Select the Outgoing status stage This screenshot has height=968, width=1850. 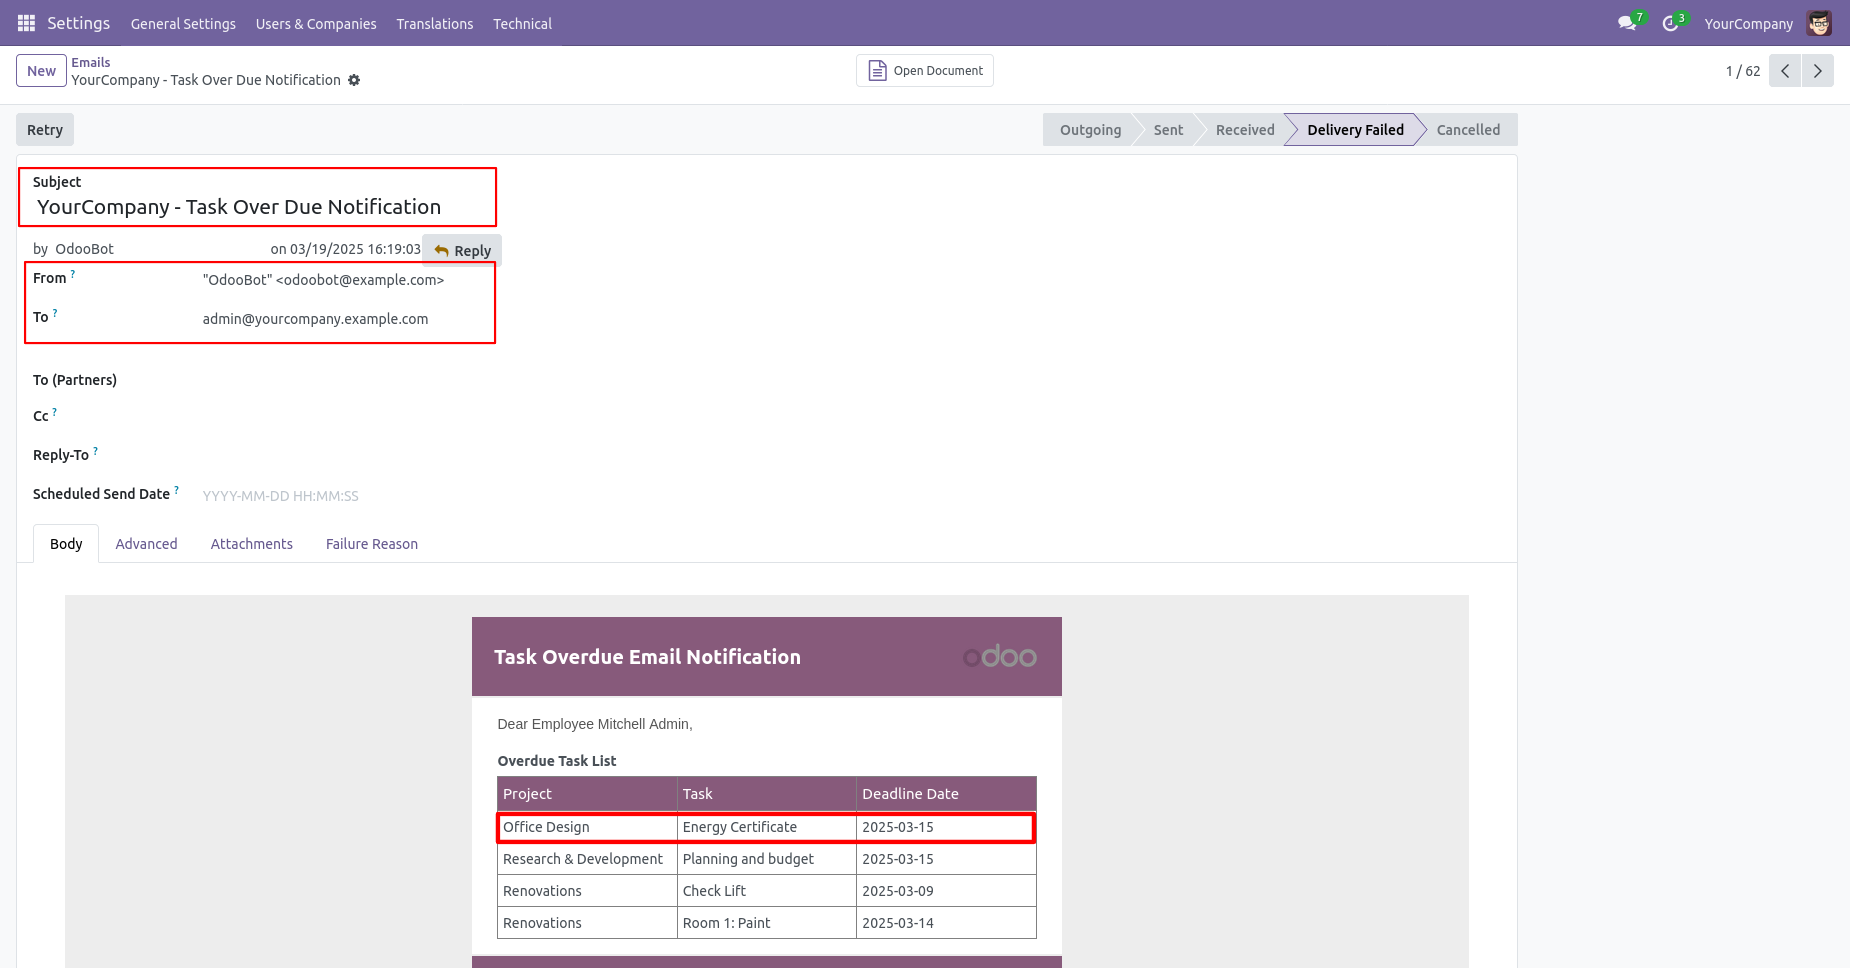[1090, 130]
